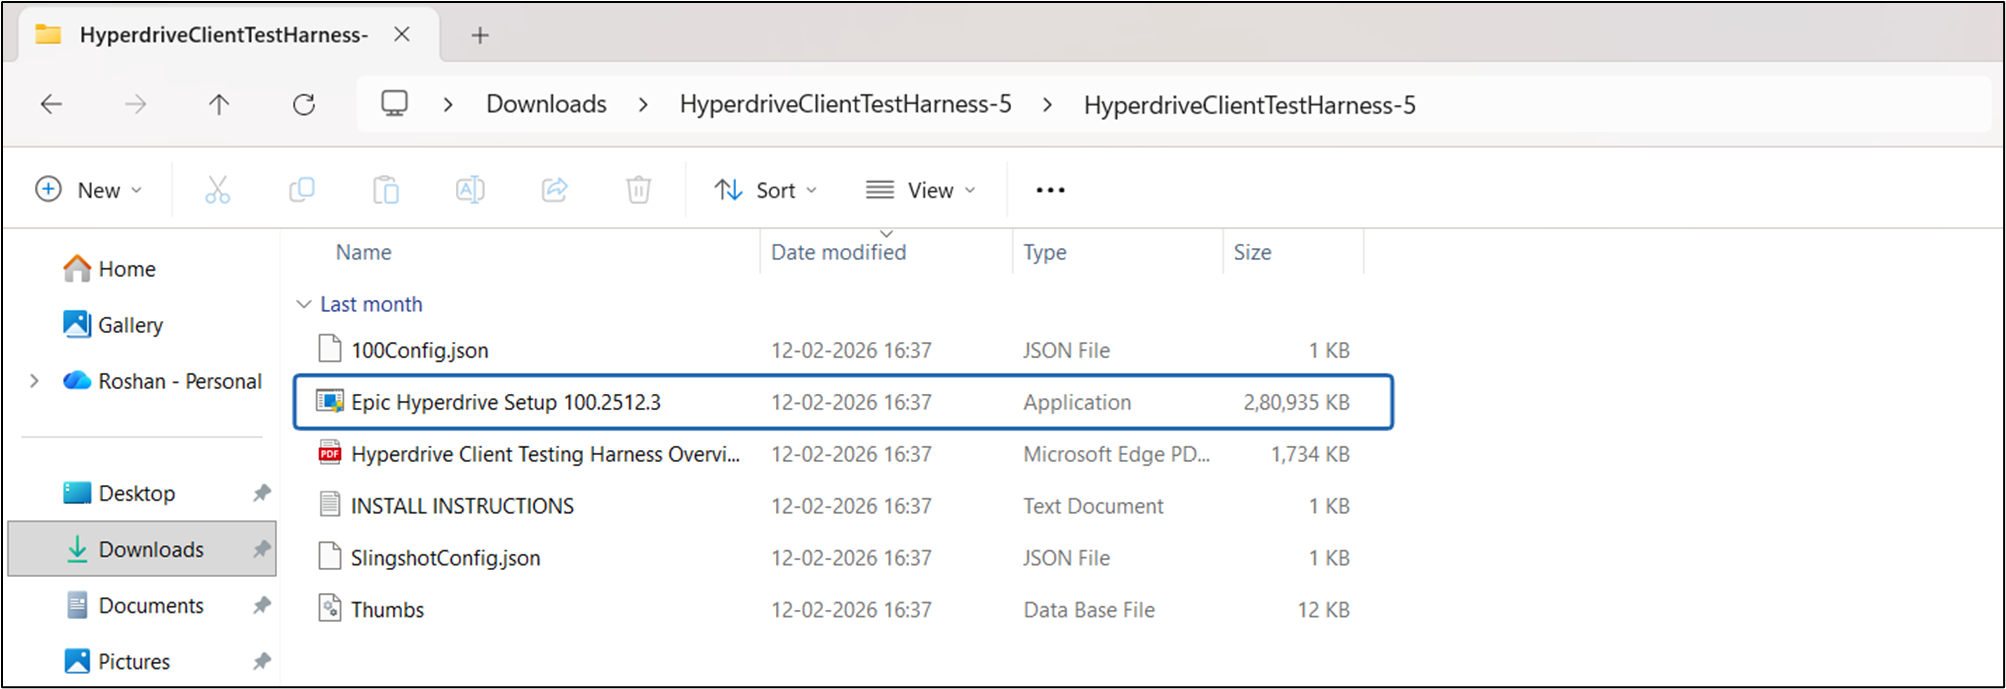Click the last HyperdriveClientTestHarness-5 breadcrumb
The height and width of the screenshot is (689, 2006).
pyautogui.click(x=1249, y=105)
